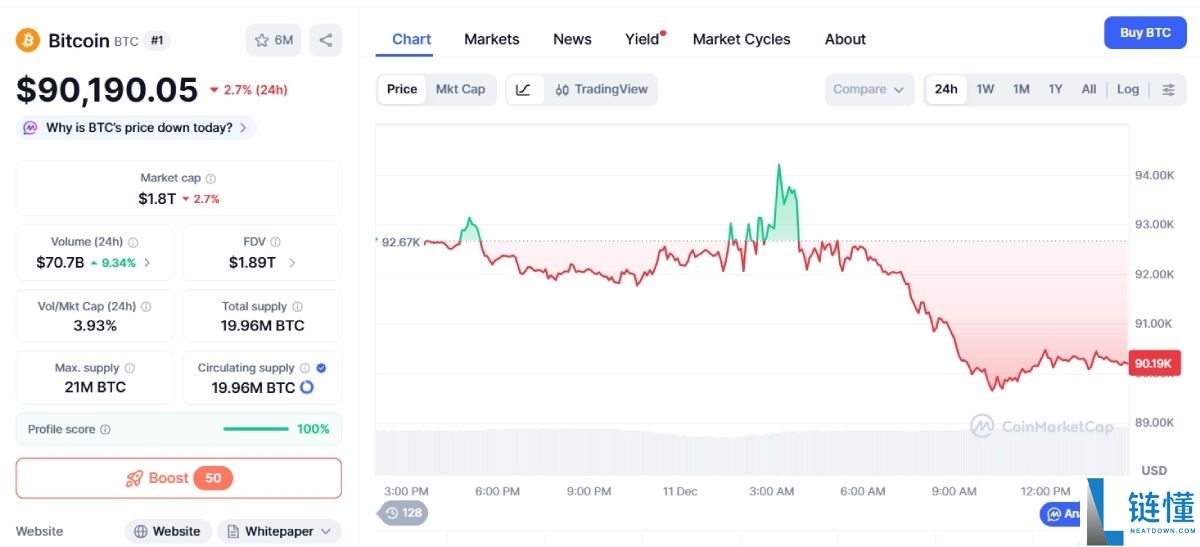Viewport: 1200px width, 547px height.
Task: Click the Boost 50 button
Action: coord(179,478)
